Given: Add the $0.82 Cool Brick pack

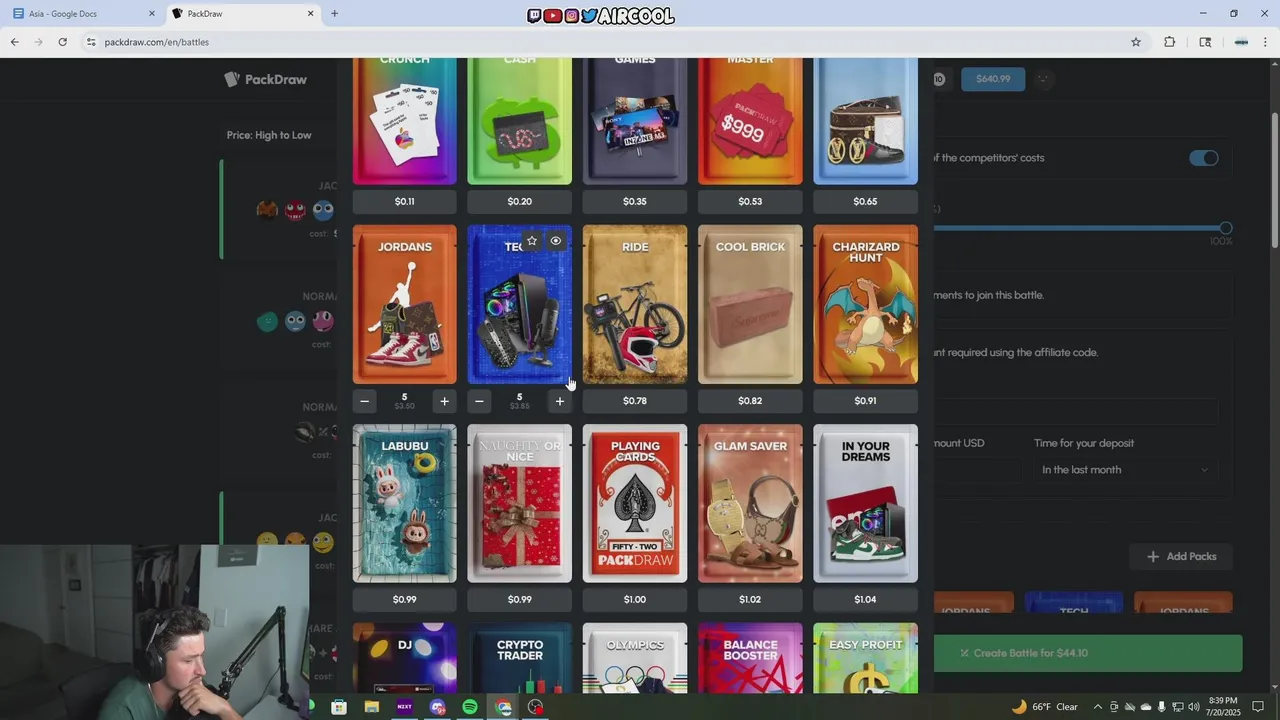Looking at the screenshot, I should pos(750,401).
